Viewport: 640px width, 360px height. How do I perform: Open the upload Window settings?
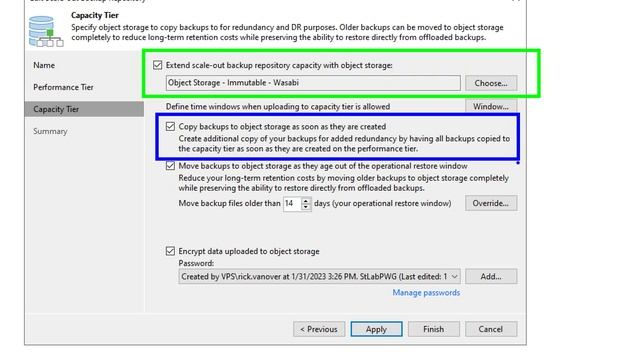click(491, 107)
